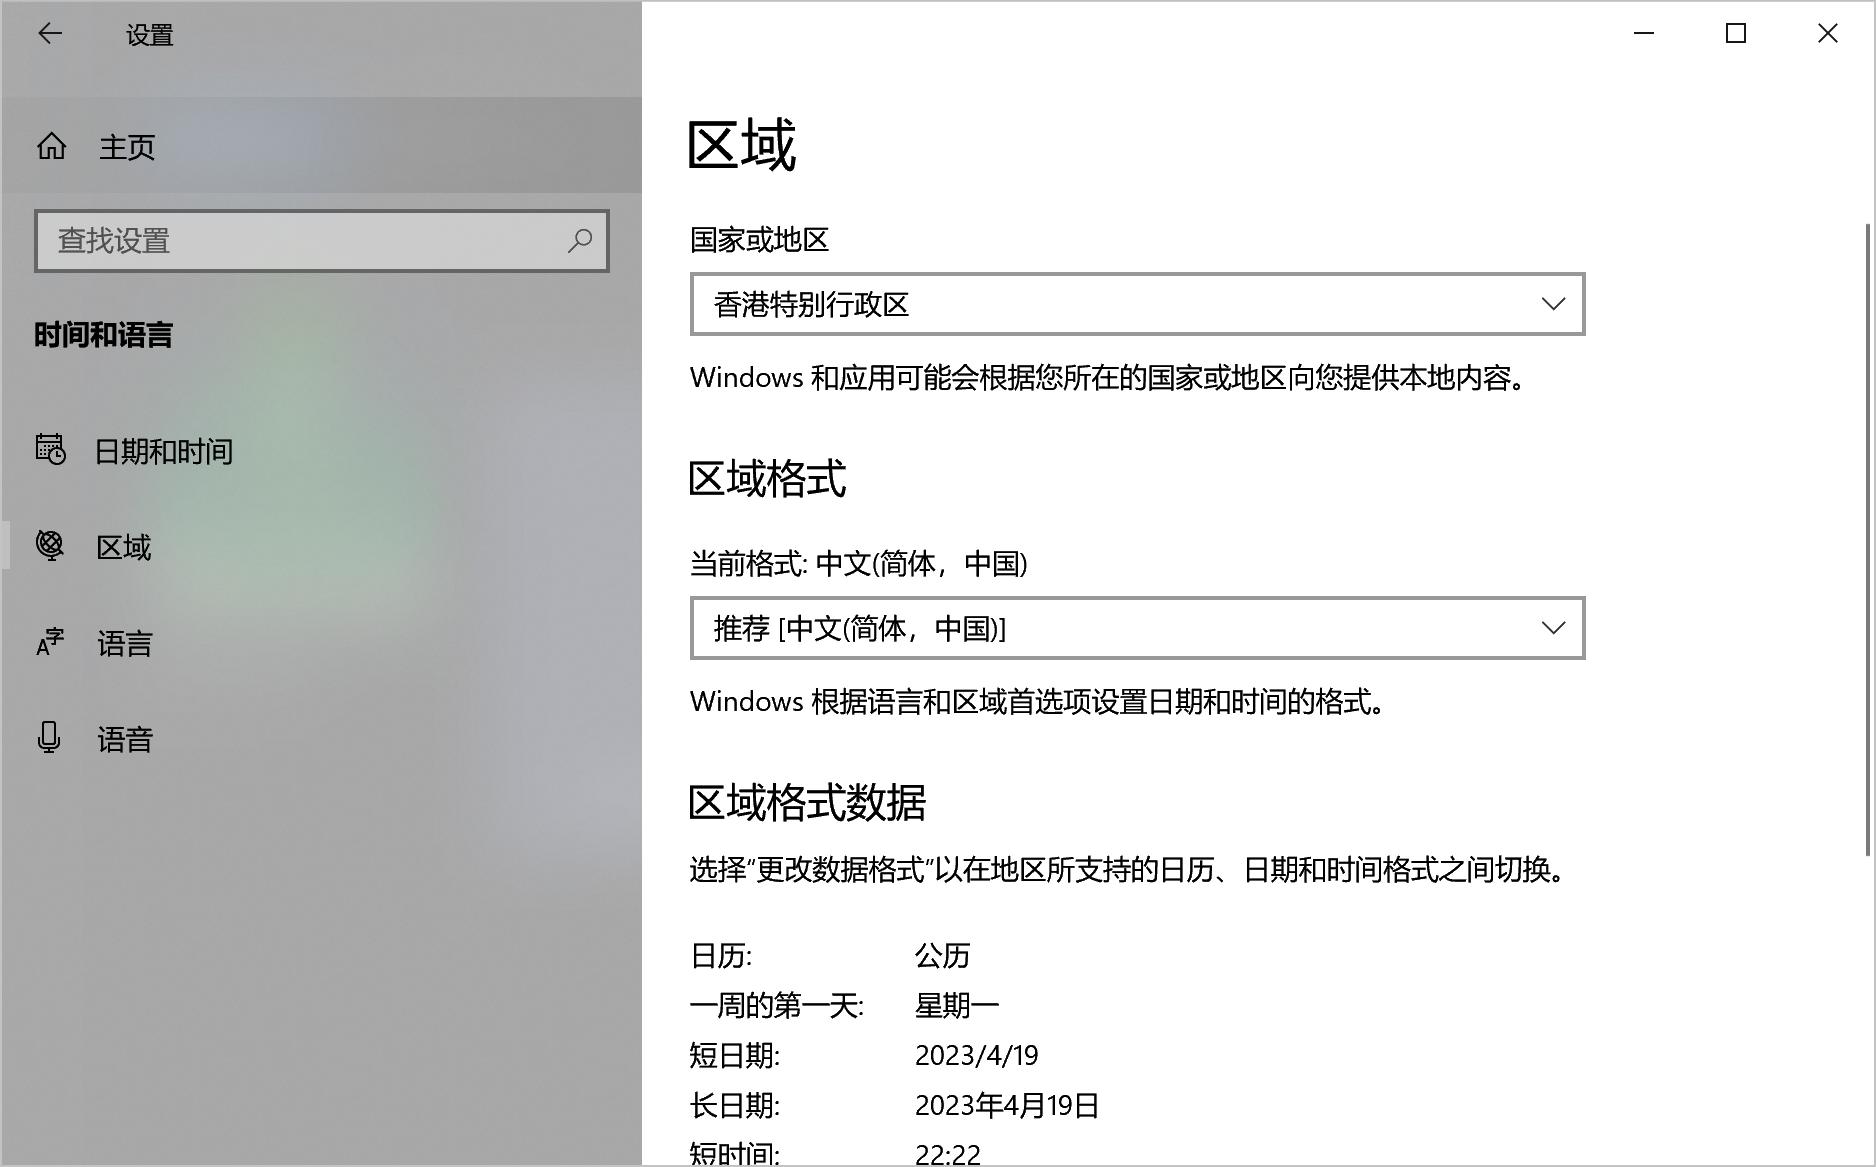Select the Home icon in sidebar
Viewport: 1876px width, 1167px height.
pos(51,146)
